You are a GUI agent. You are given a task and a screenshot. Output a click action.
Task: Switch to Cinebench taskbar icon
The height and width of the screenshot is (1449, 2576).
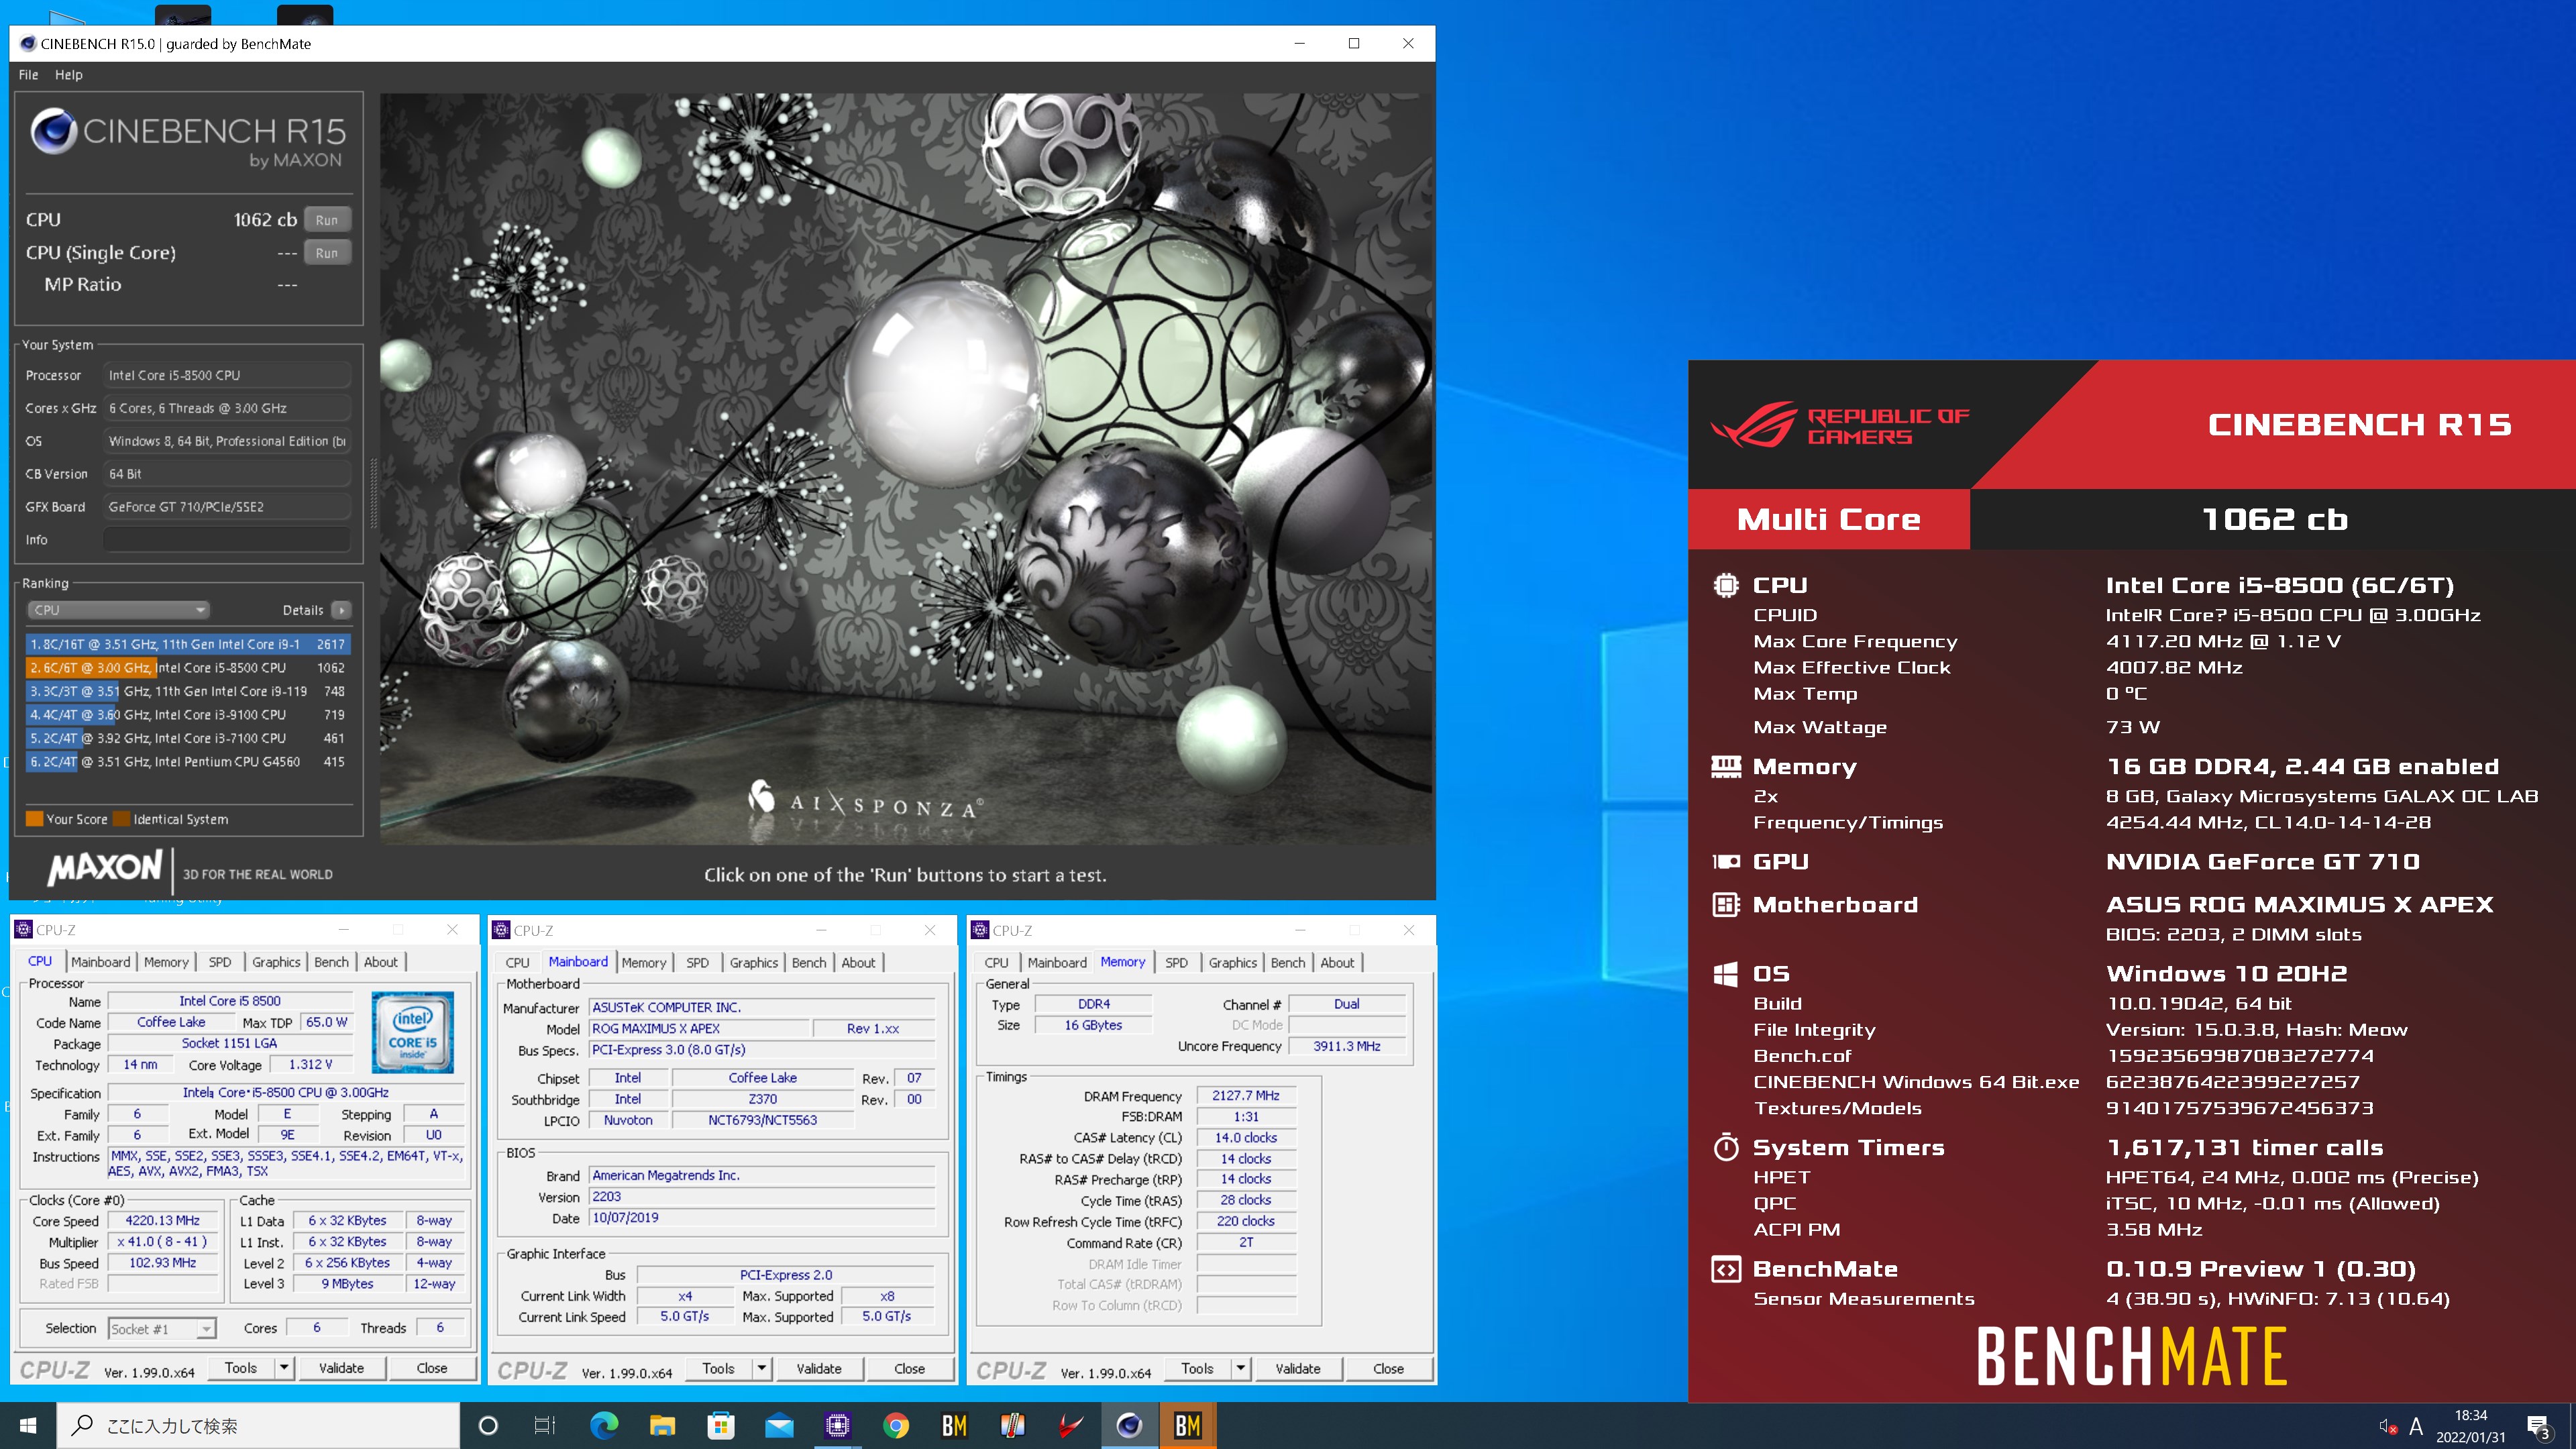coord(1129,1425)
